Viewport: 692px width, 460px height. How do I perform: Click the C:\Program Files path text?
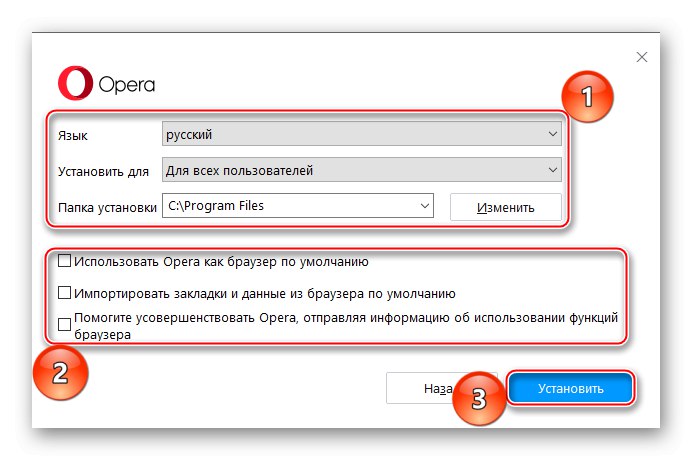[216, 206]
